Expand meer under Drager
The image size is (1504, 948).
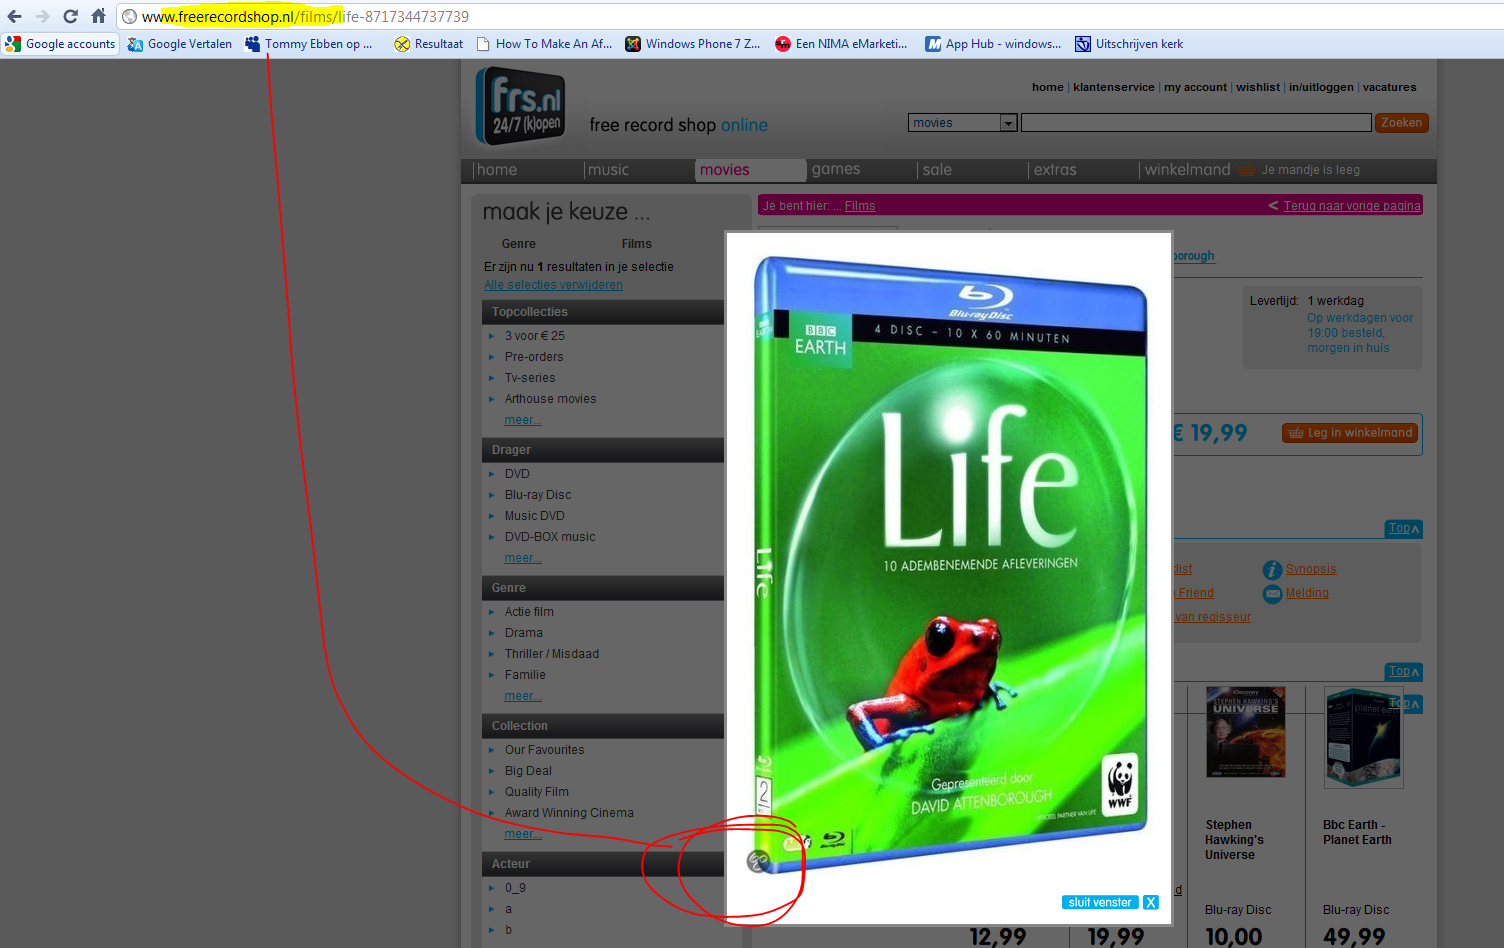click(x=523, y=558)
